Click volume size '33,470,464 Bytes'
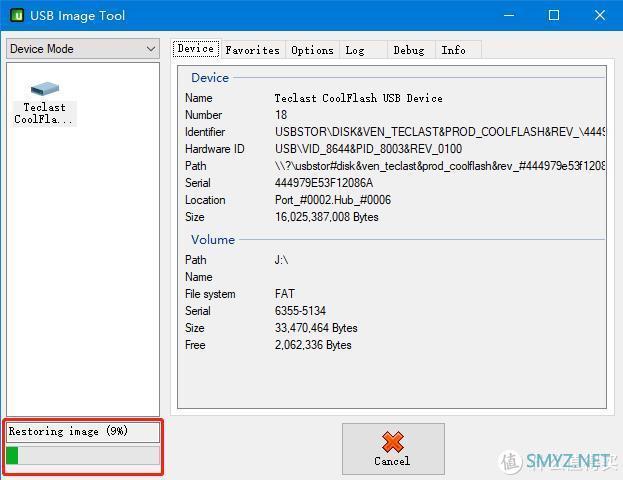This screenshot has width=623, height=480. (316, 328)
